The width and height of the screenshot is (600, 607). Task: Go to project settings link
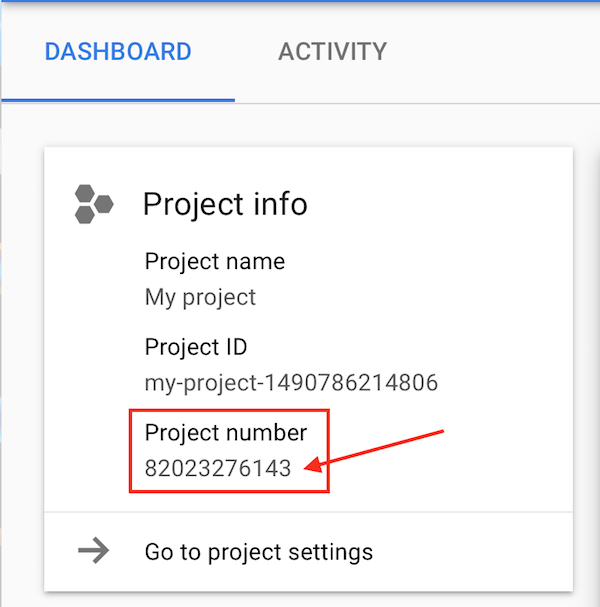258,551
